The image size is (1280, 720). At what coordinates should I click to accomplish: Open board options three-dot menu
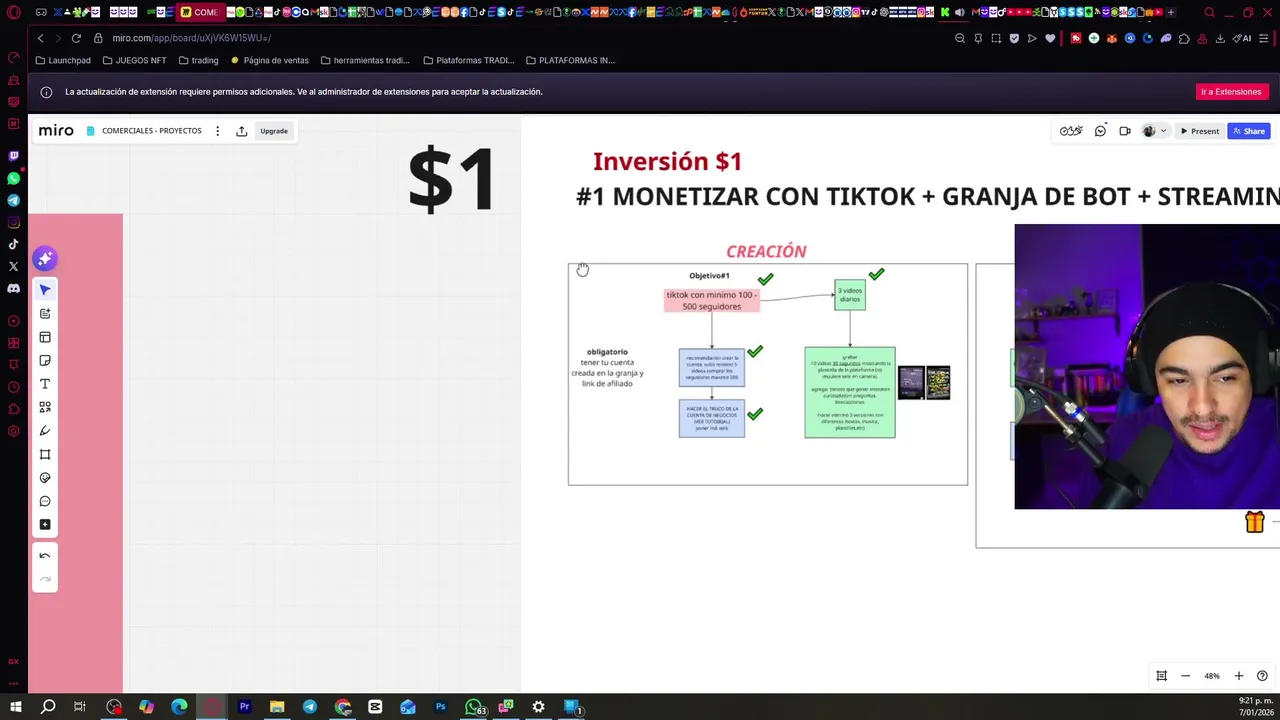pos(217,131)
